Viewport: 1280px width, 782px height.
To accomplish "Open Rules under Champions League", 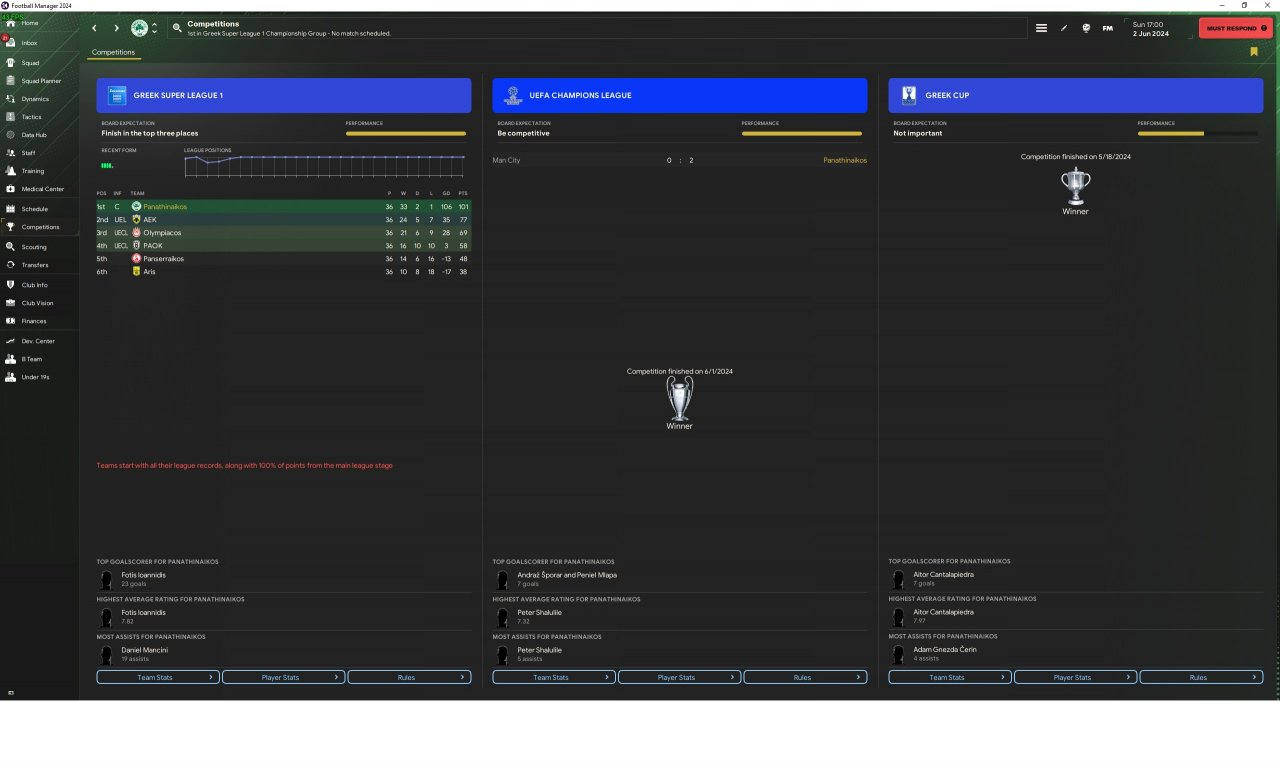I will [805, 677].
